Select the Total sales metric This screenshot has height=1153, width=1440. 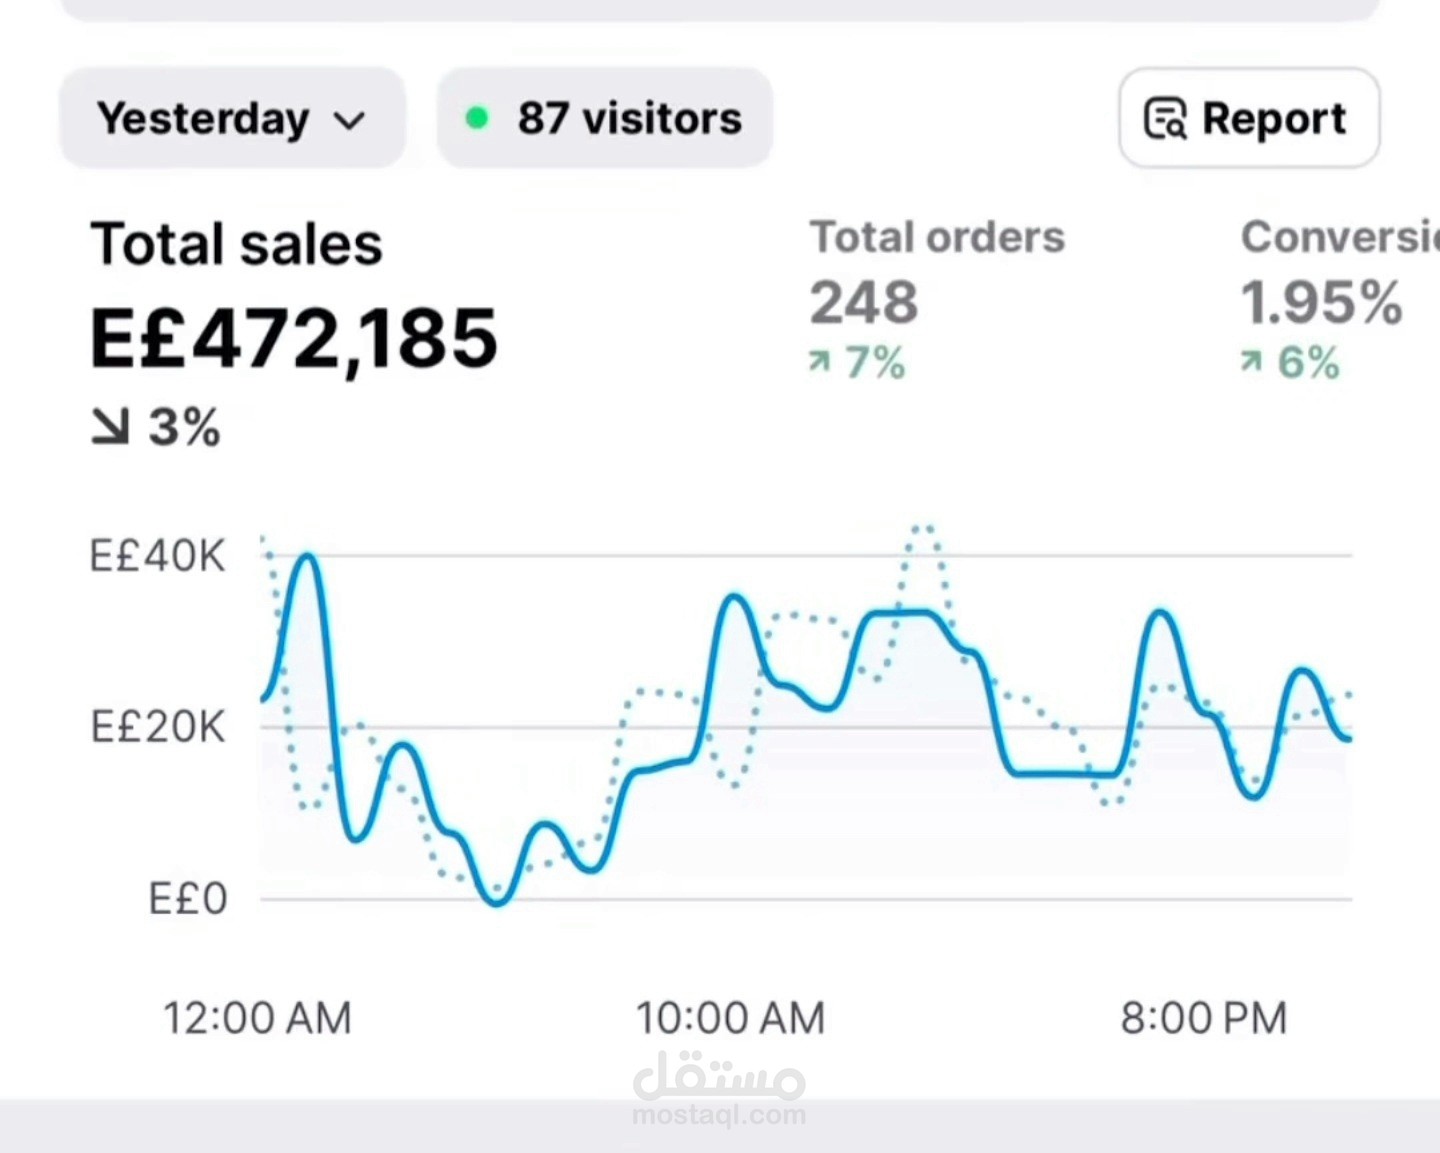click(x=236, y=244)
